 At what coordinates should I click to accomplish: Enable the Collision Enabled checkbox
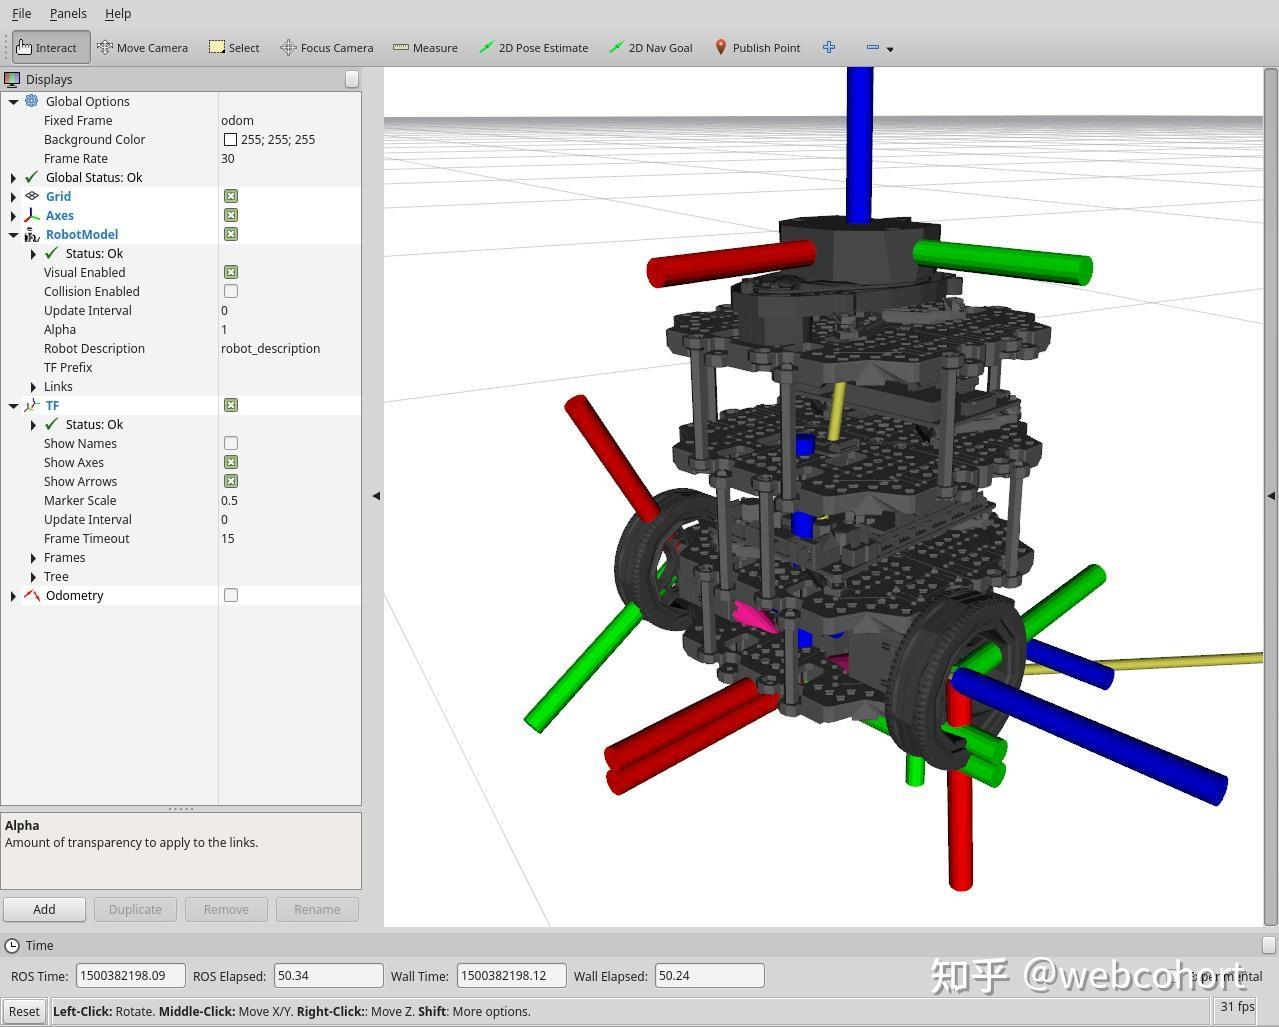tap(231, 291)
